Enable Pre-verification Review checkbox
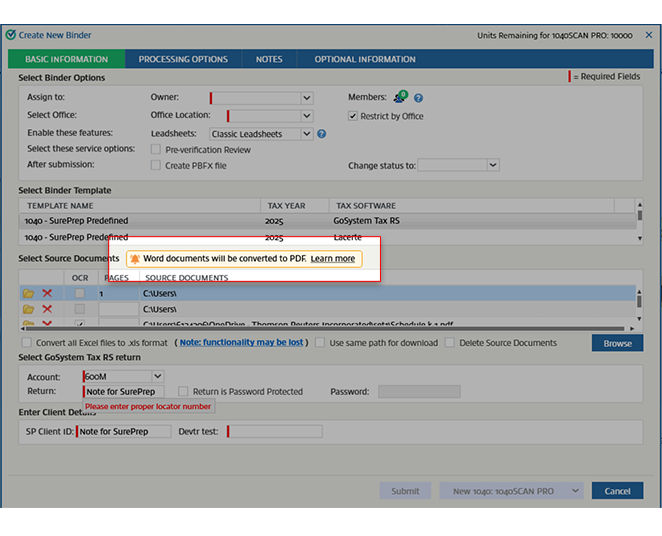662x536 pixels. (156, 149)
